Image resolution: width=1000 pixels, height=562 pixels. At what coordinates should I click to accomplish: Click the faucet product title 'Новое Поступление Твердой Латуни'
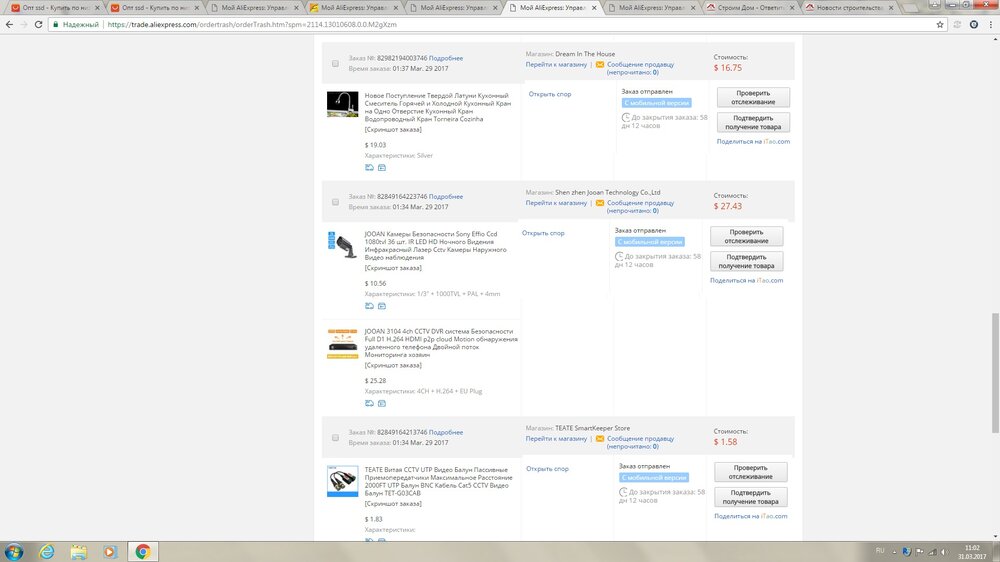click(438, 107)
